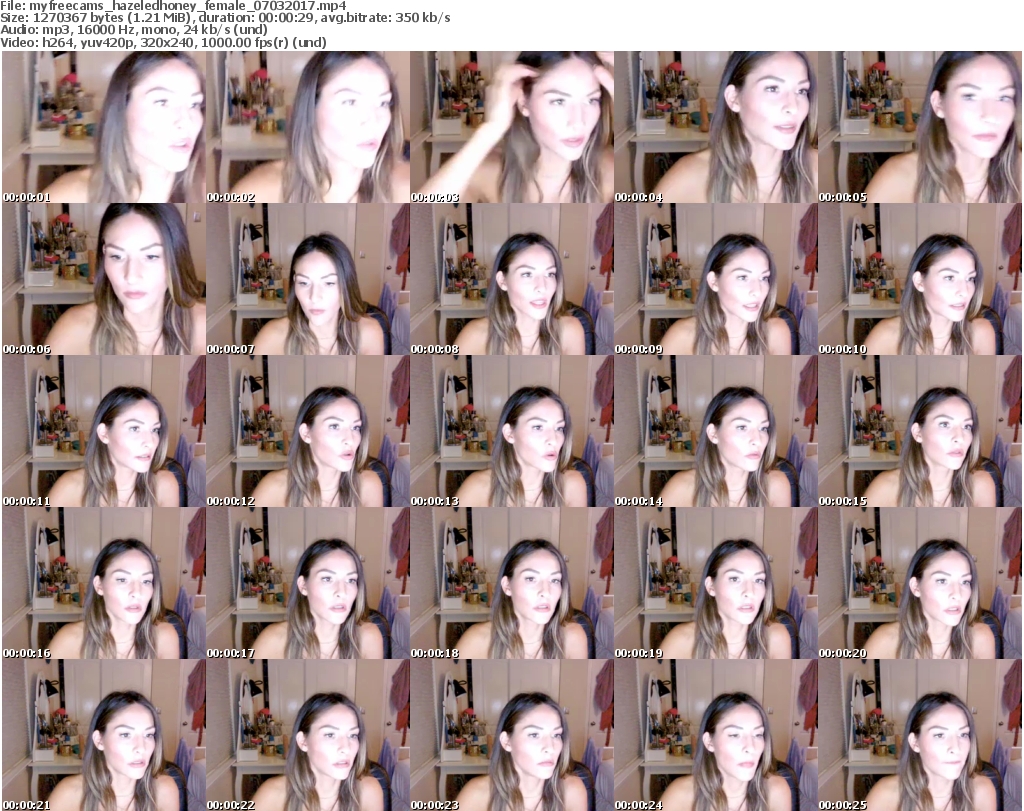Choose the frame with timestamp 00:00:23
Image resolution: width=1024 pixels, height=811 pixels.
coord(512,735)
